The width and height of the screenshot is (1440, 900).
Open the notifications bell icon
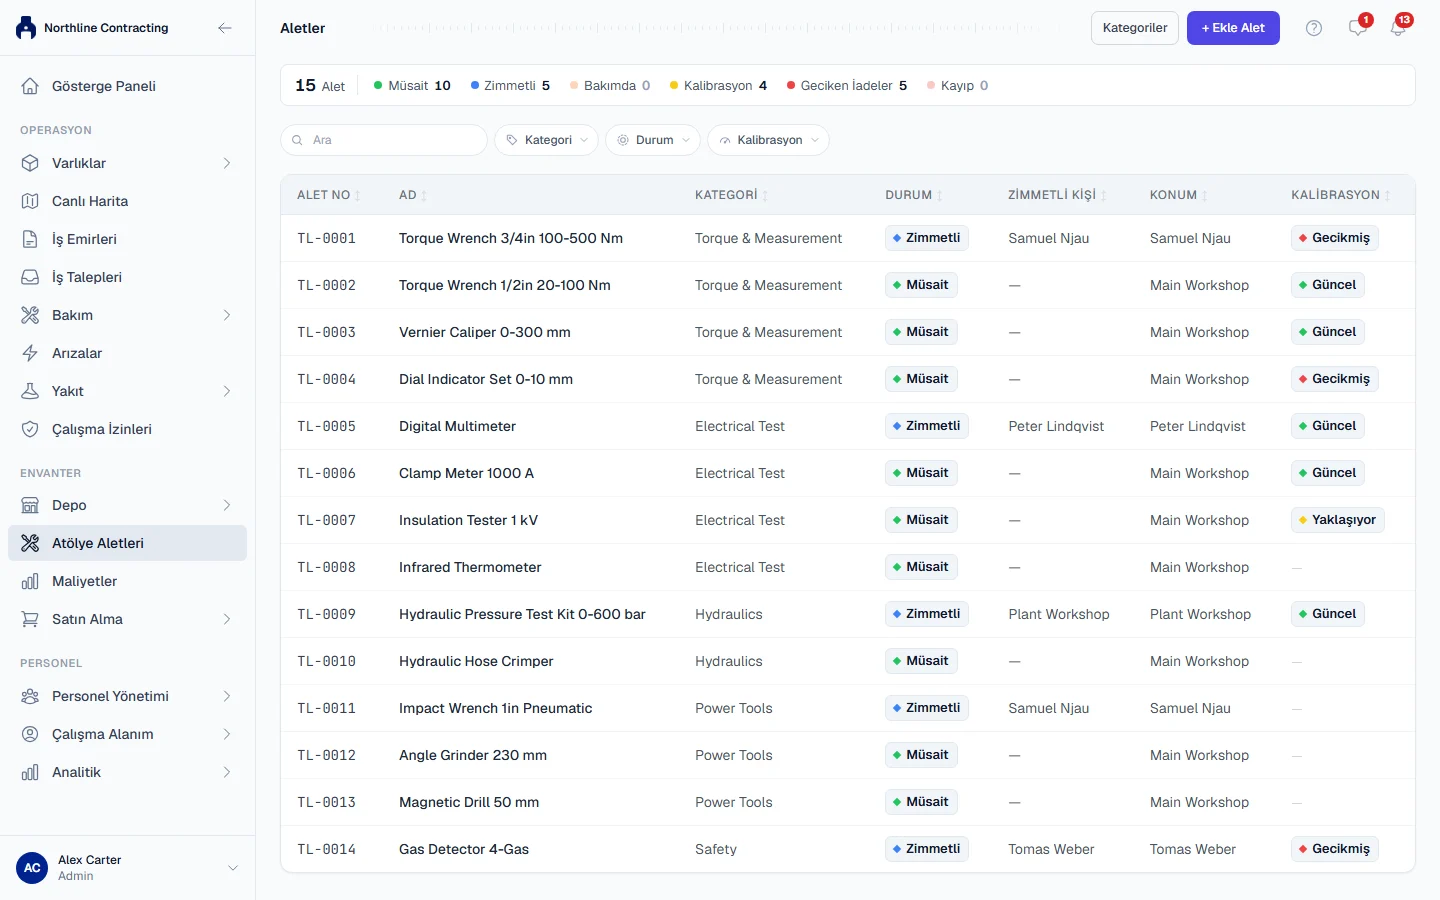tap(1398, 28)
